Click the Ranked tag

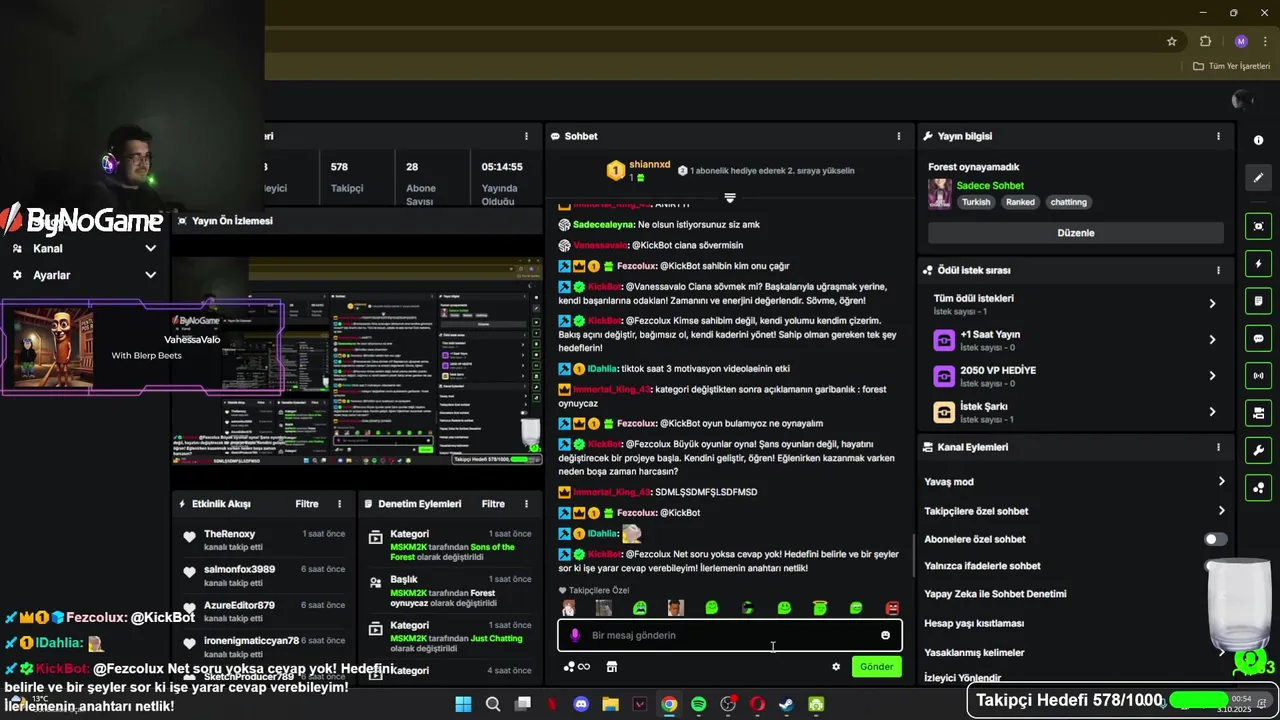pyautogui.click(x=1020, y=202)
